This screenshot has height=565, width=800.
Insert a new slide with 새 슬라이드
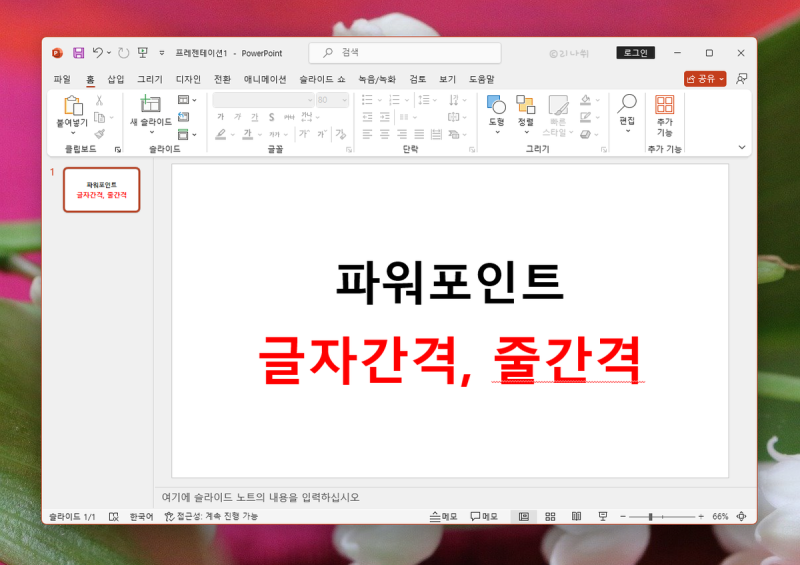[150, 106]
